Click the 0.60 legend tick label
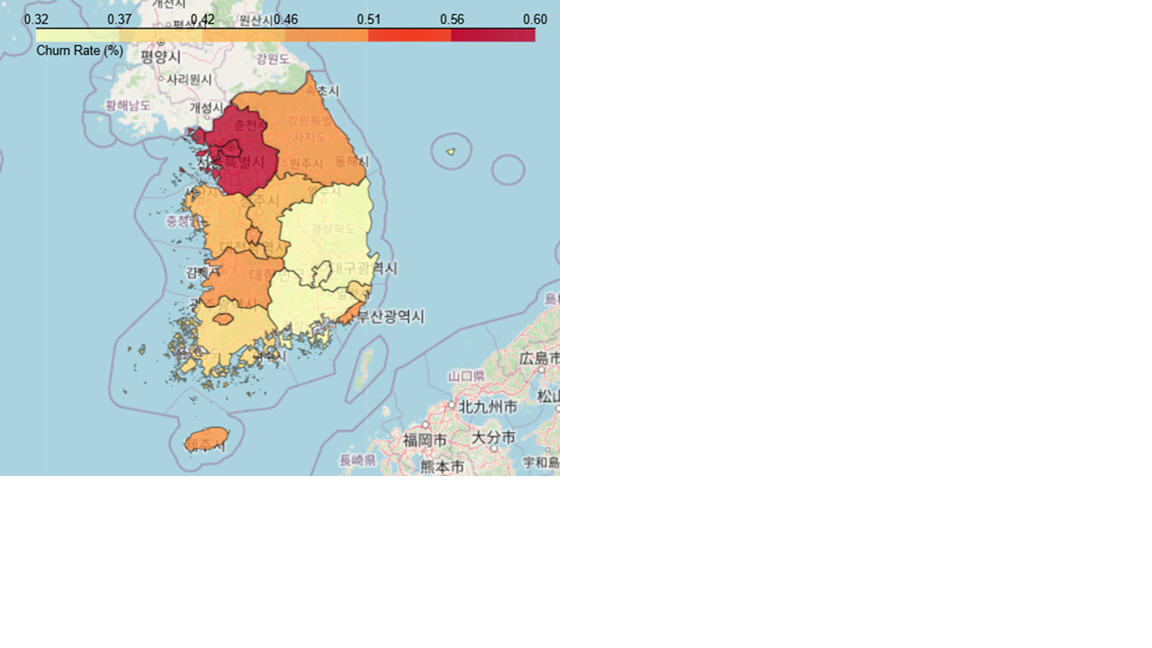1152x648 pixels. [535, 20]
